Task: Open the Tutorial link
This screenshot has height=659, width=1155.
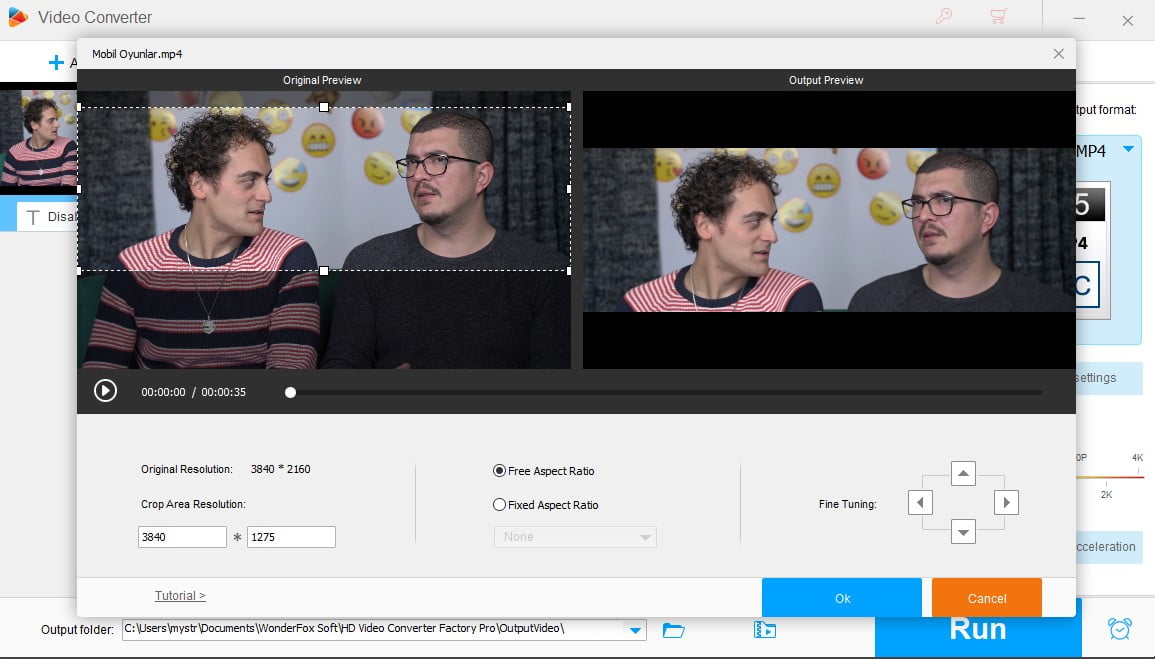Action: coord(180,595)
